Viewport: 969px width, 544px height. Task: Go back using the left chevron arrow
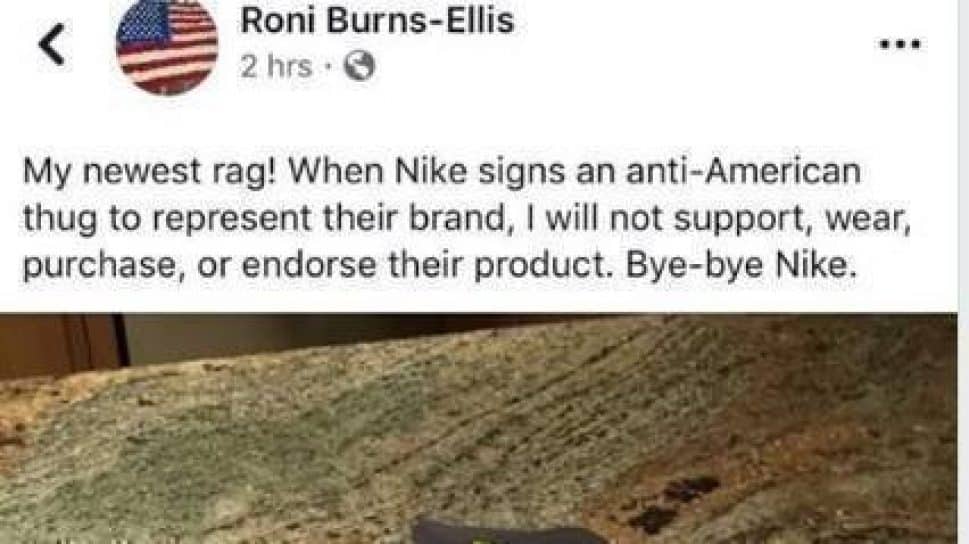click(x=52, y=44)
